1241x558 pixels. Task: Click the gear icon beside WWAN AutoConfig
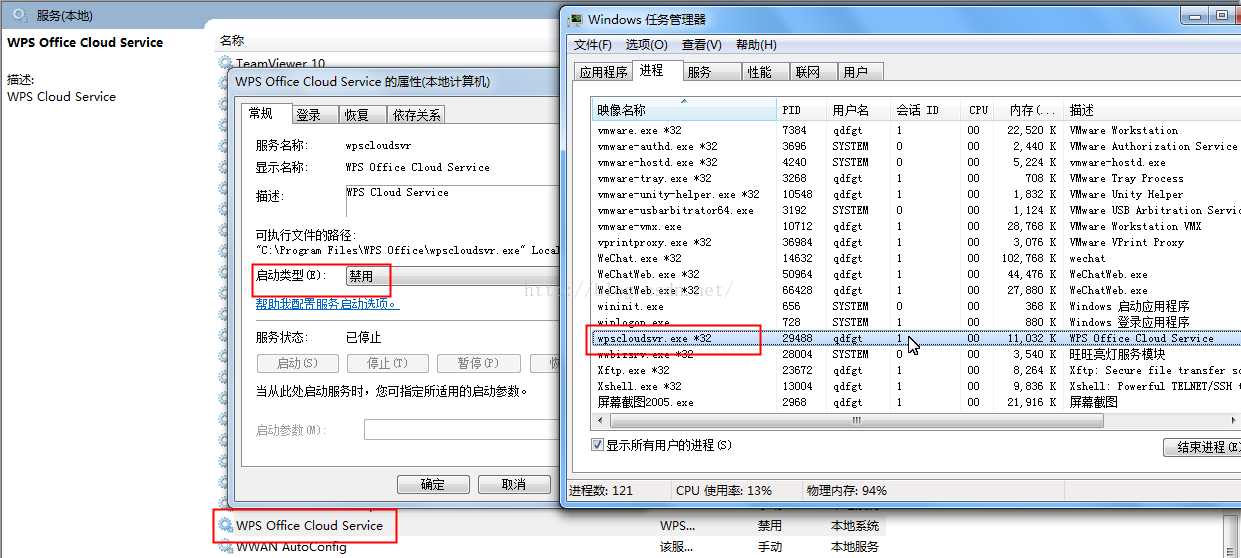(226, 547)
